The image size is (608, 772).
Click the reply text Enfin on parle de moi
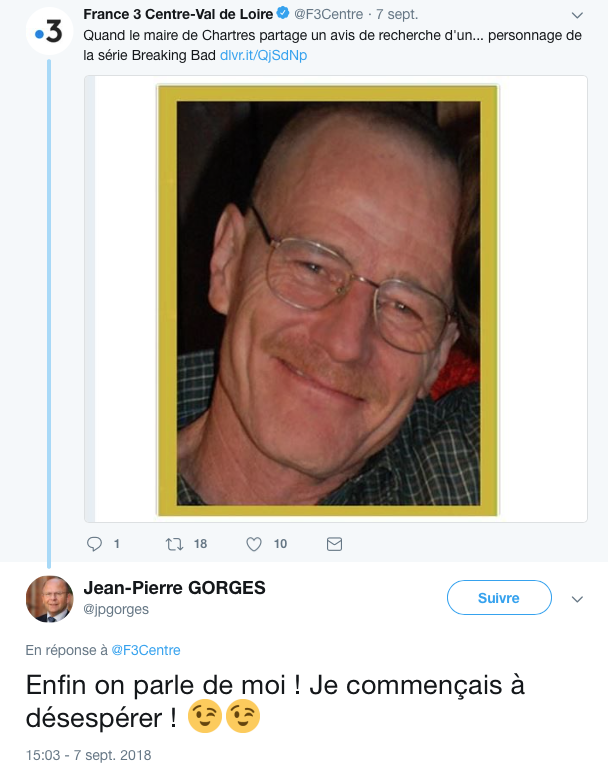tap(156, 685)
